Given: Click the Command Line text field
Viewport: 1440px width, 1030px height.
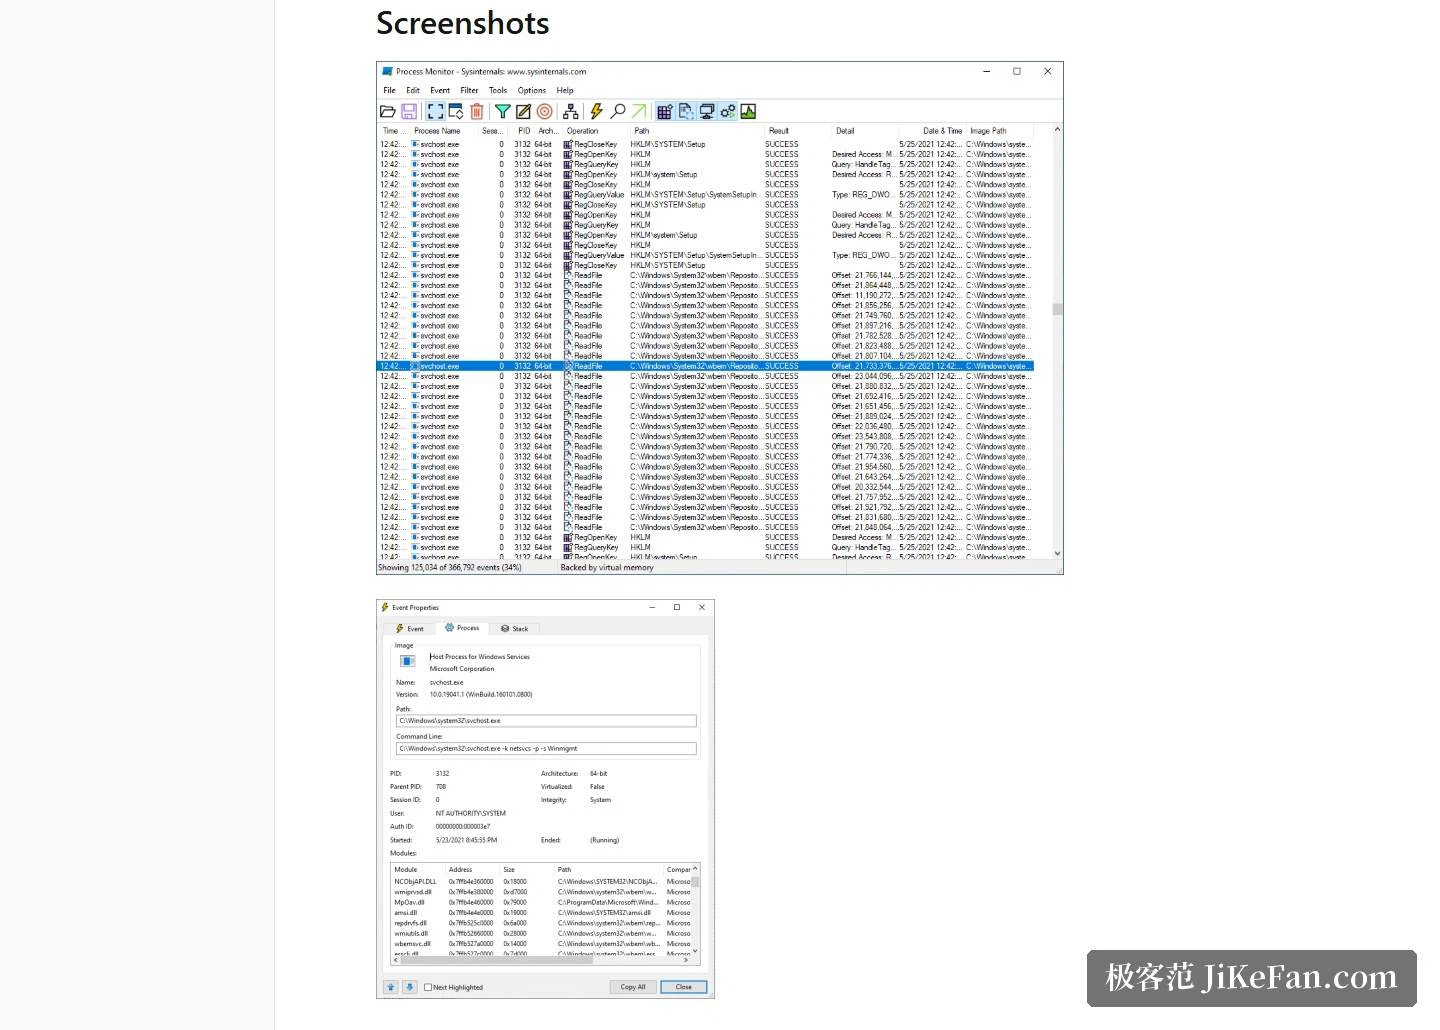Looking at the screenshot, I should pos(546,748).
